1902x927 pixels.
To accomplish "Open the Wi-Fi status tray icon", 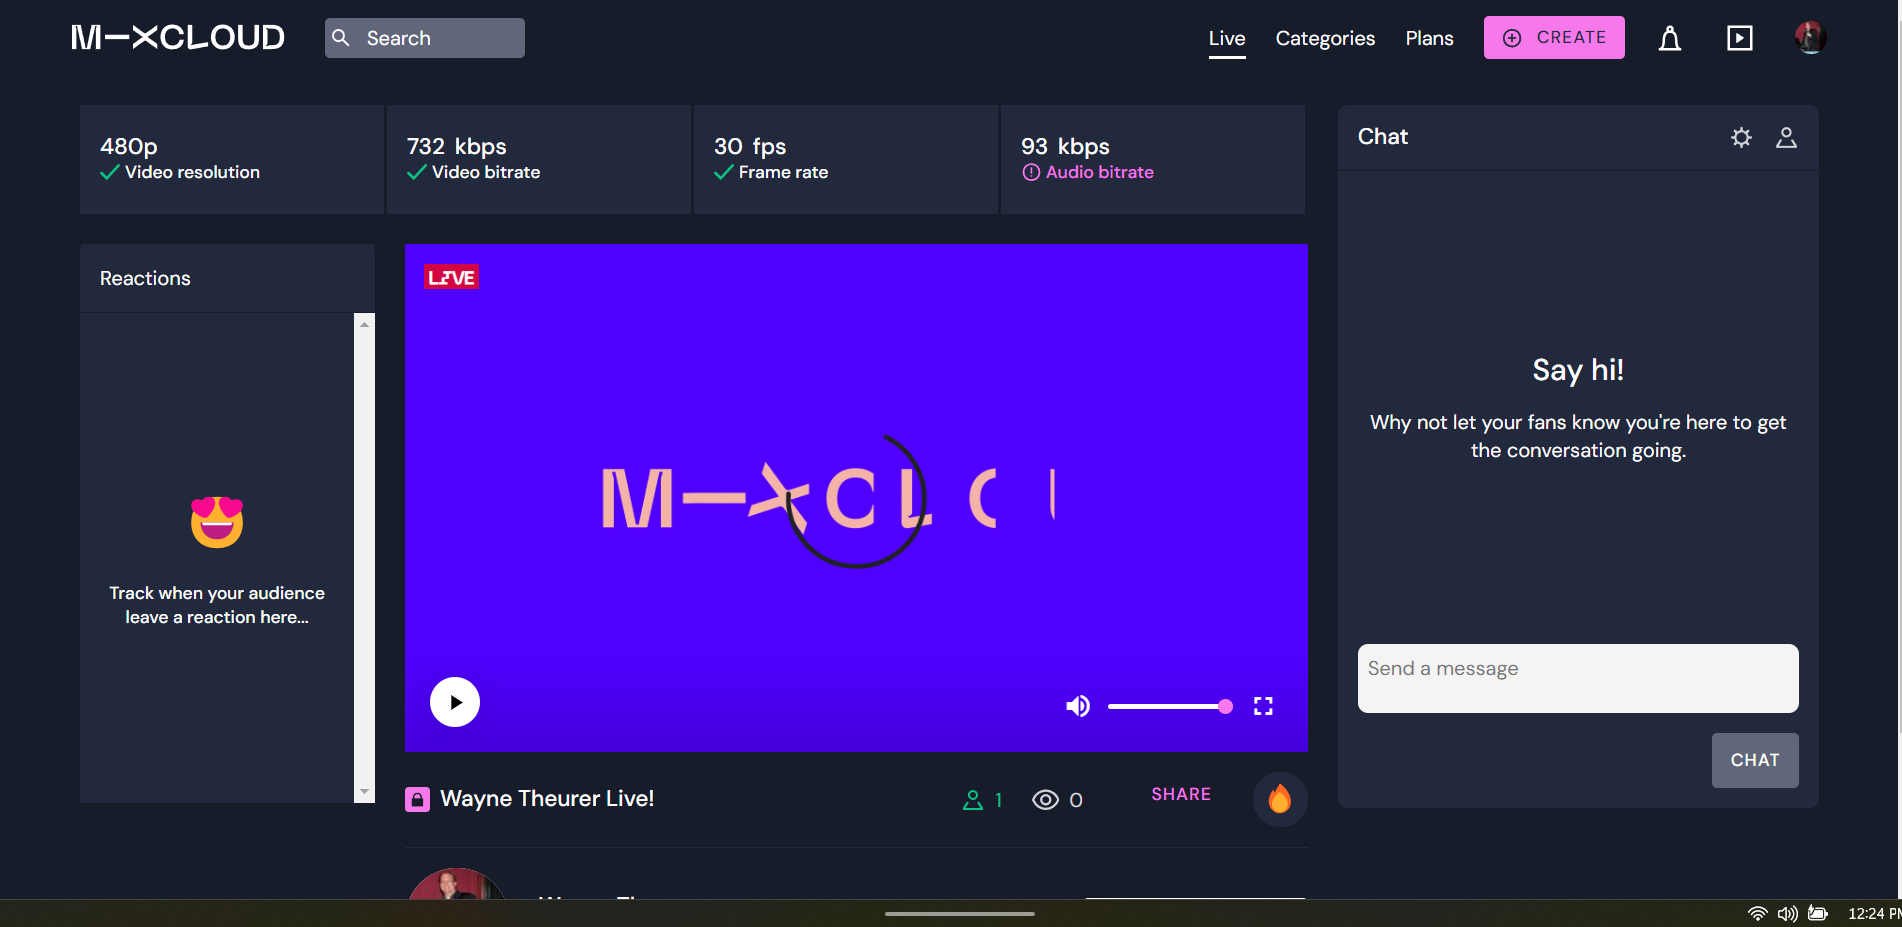I will [x=1757, y=913].
